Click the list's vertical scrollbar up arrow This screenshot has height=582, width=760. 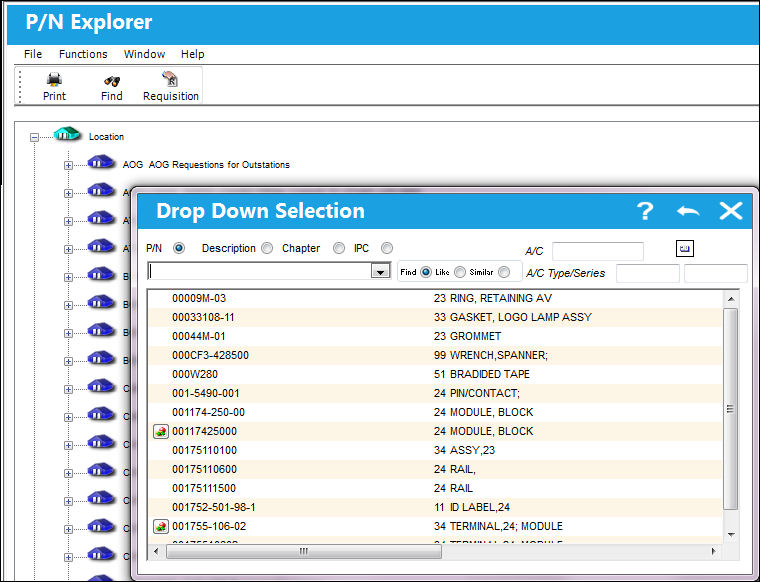(731, 299)
